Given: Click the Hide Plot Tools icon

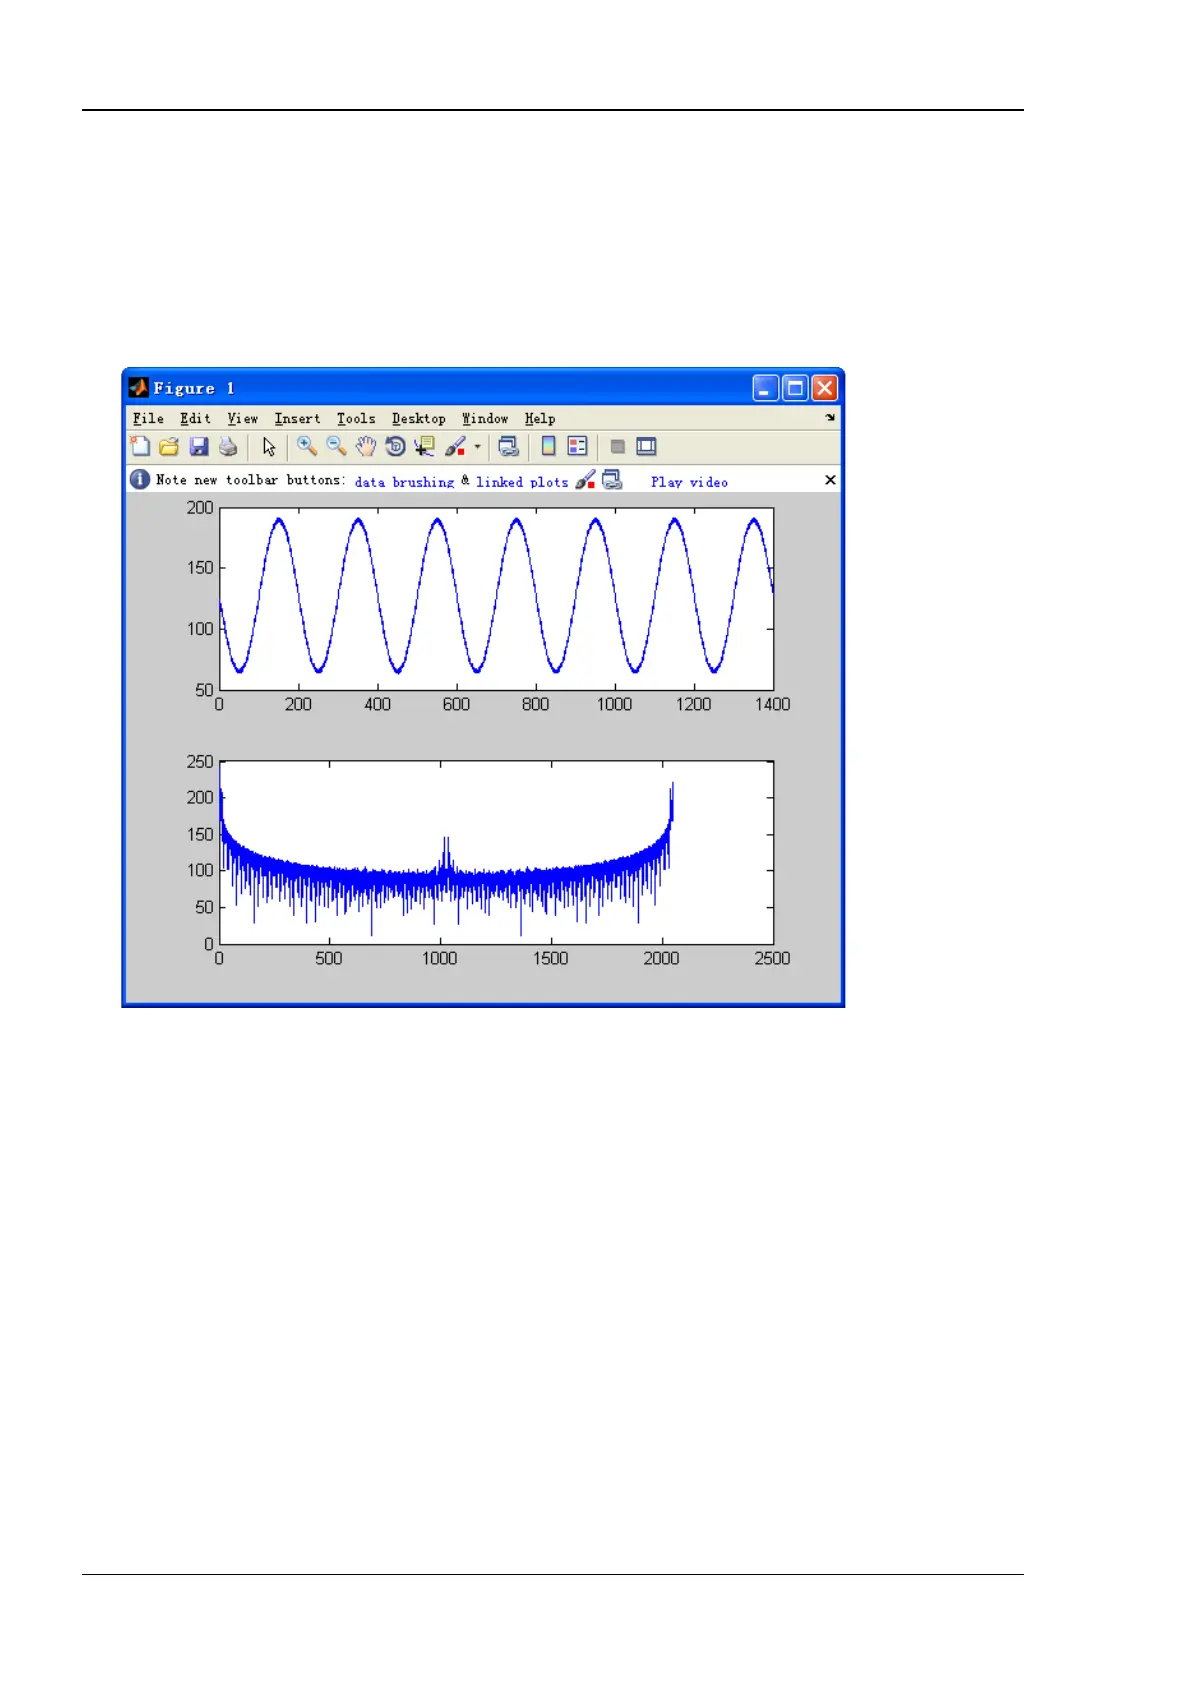Looking at the screenshot, I should 618,447.
